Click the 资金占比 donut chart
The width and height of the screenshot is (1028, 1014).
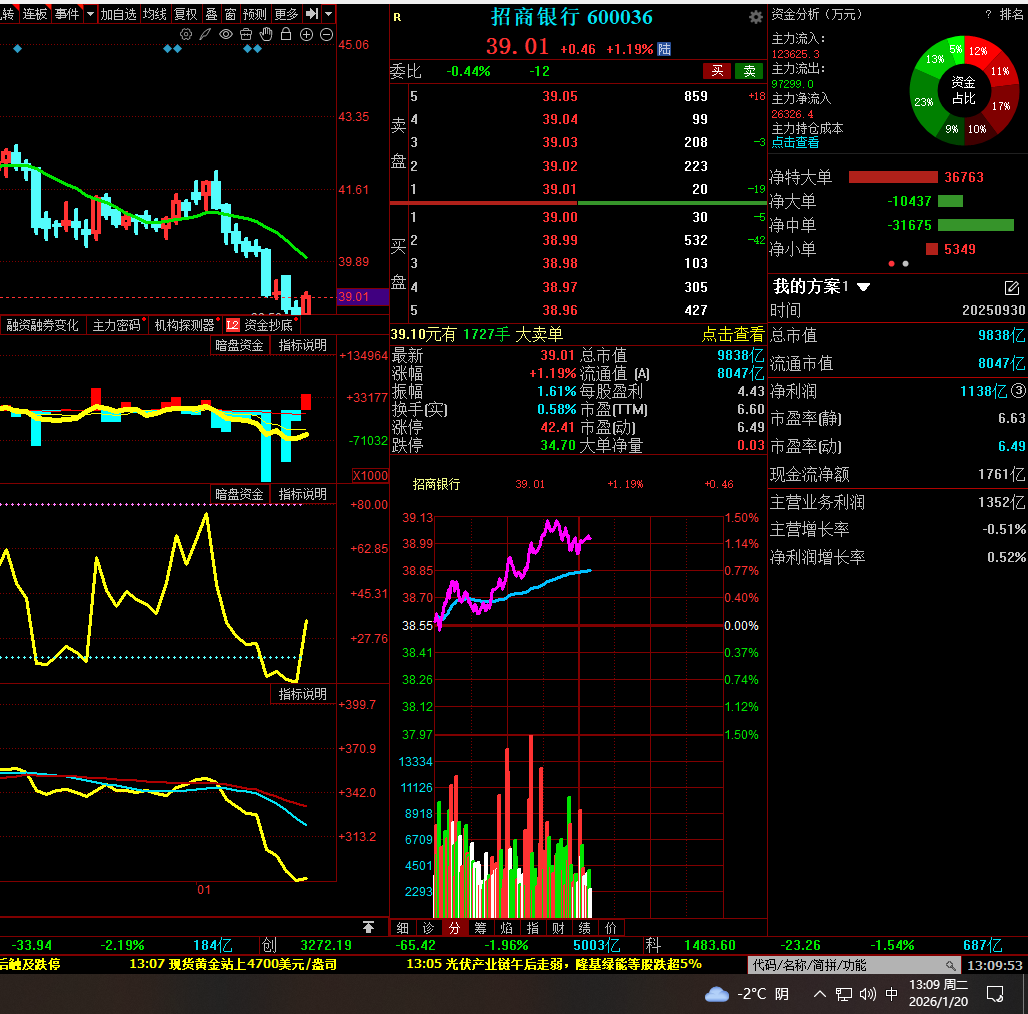click(964, 90)
